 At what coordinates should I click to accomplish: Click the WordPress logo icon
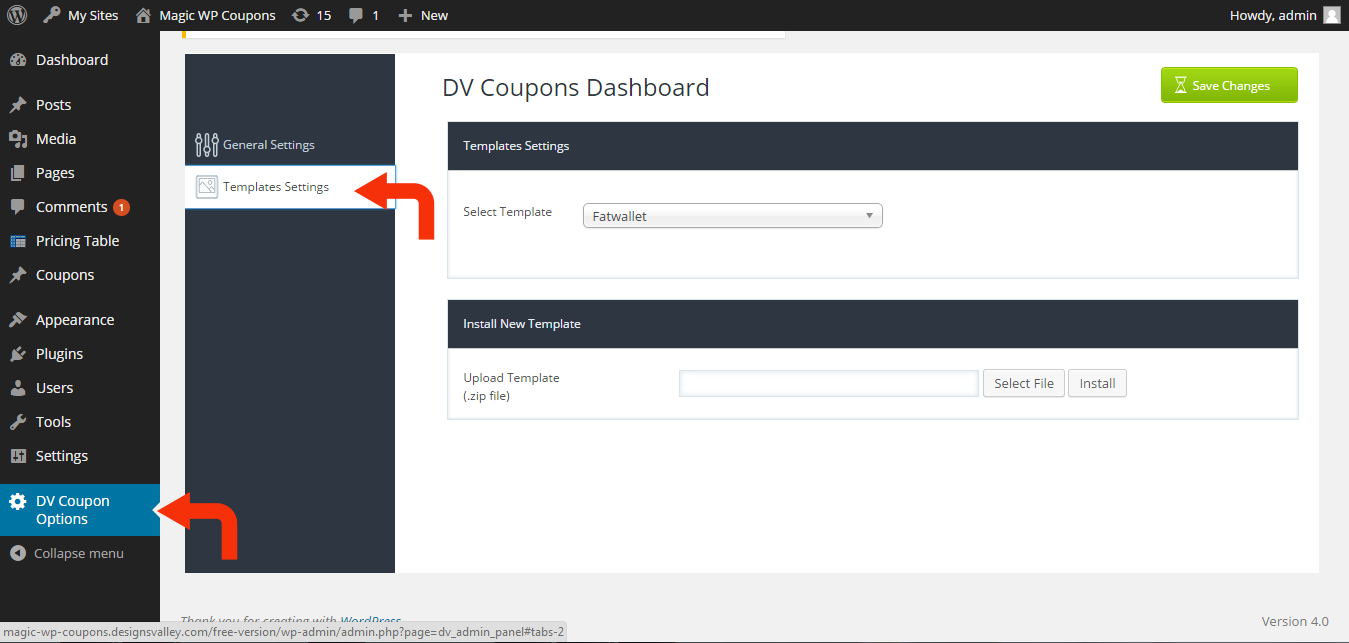[17, 15]
